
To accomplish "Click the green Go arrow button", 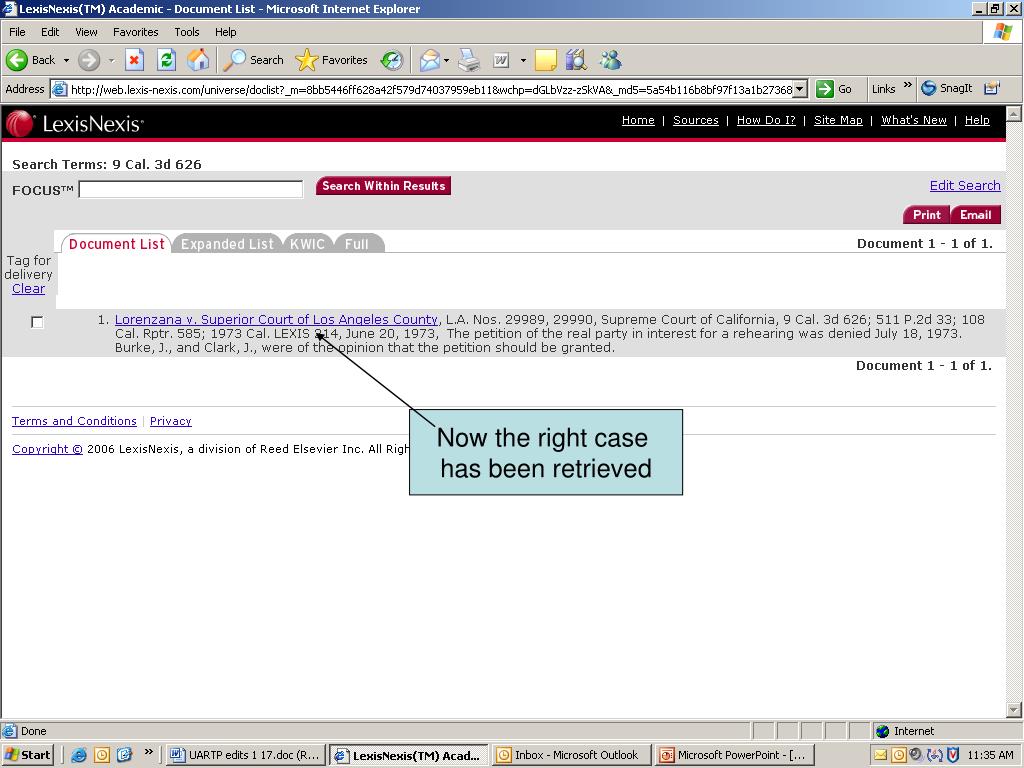I will (x=825, y=89).
